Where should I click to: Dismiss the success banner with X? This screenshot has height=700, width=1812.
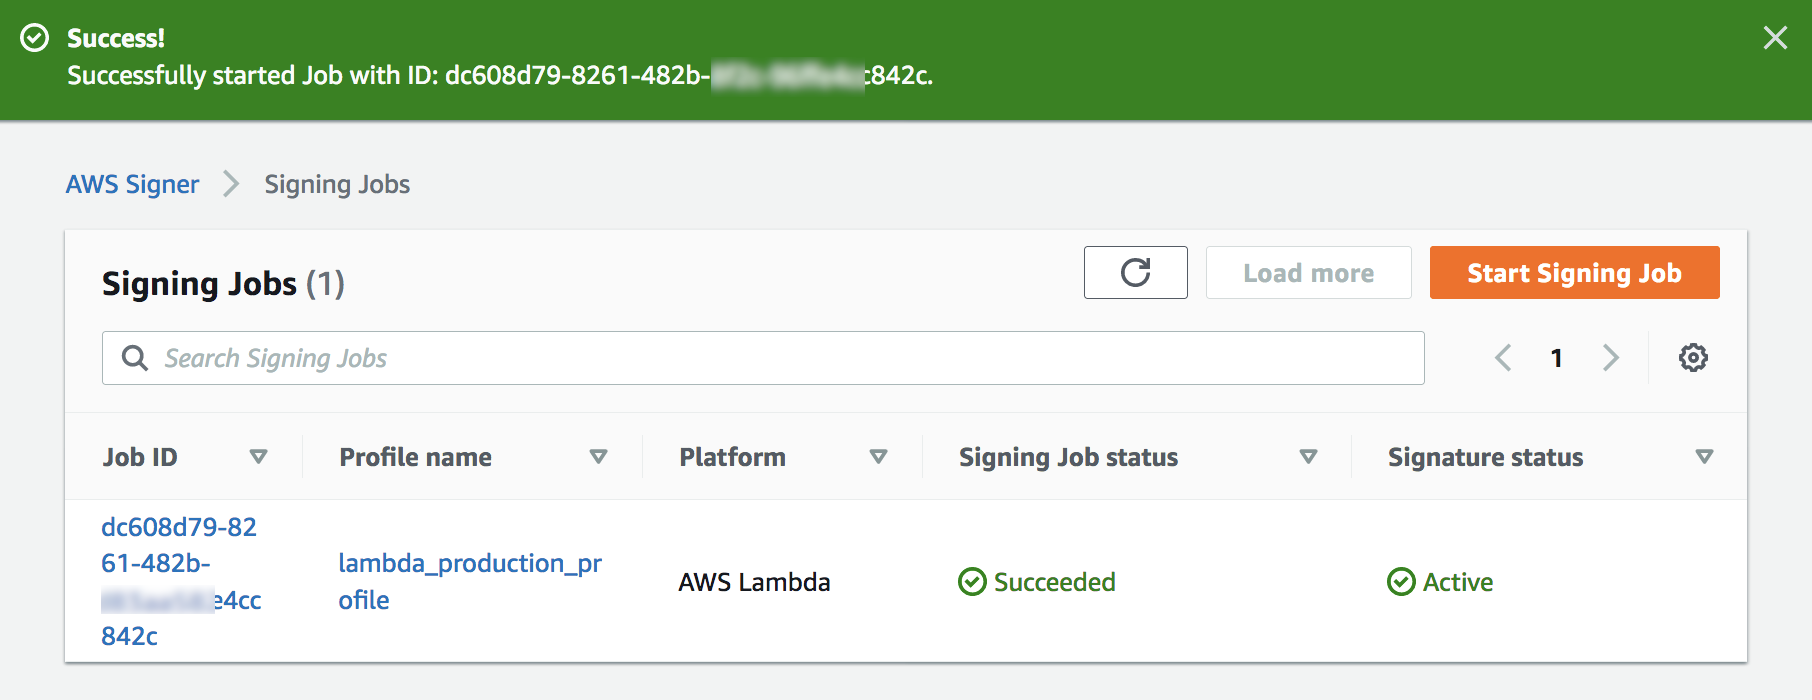[x=1775, y=38]
